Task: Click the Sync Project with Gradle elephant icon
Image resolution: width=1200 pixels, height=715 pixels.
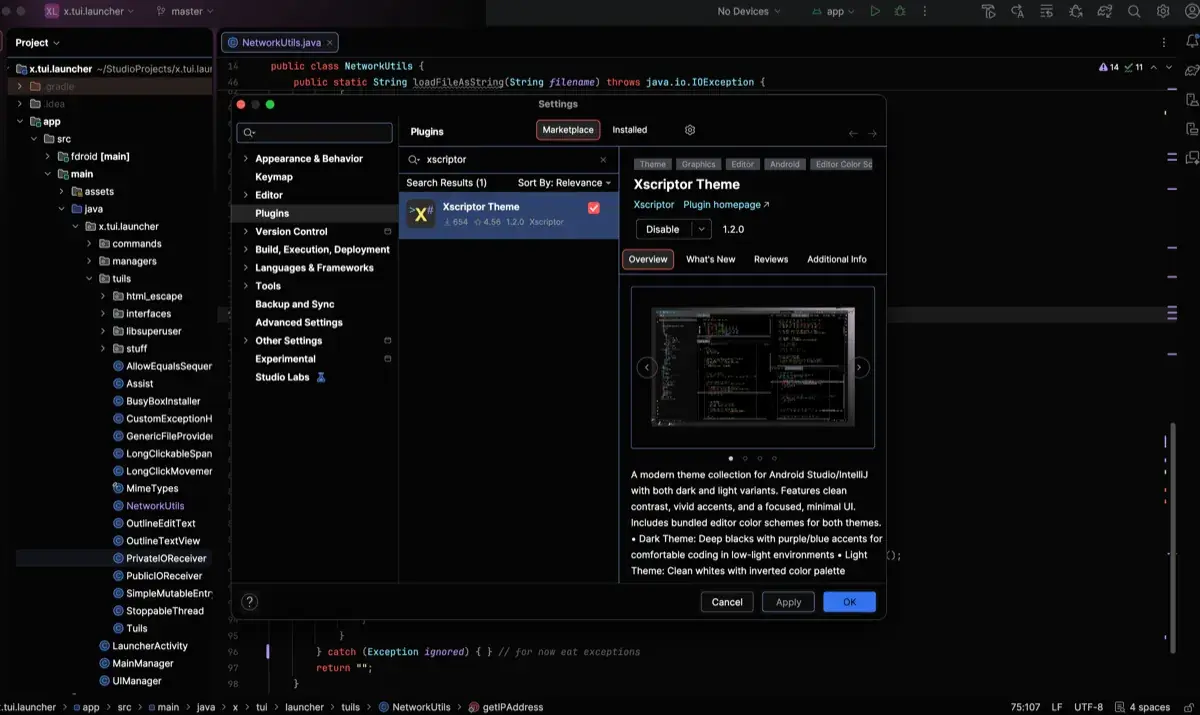Action: [1105, 12]
